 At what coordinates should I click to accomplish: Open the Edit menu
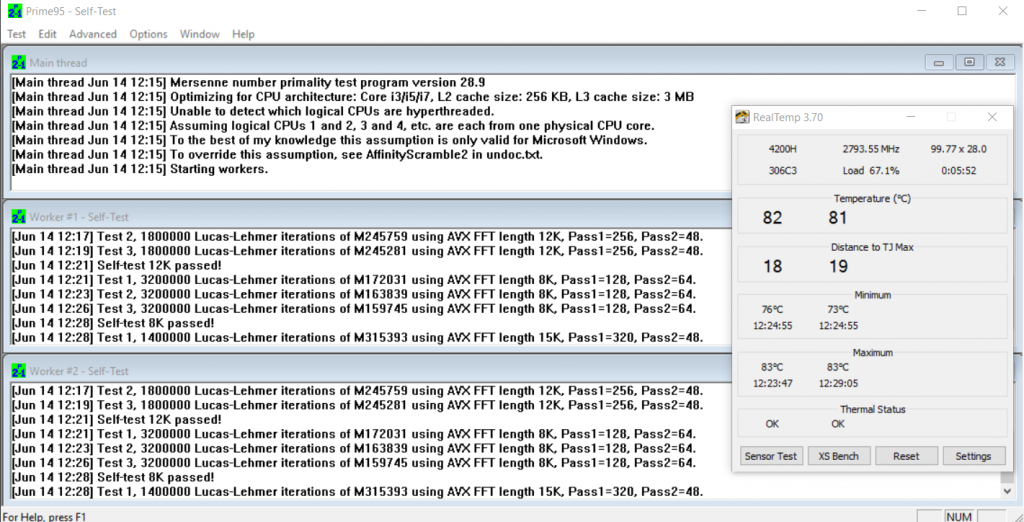click(x=47, y=34)
